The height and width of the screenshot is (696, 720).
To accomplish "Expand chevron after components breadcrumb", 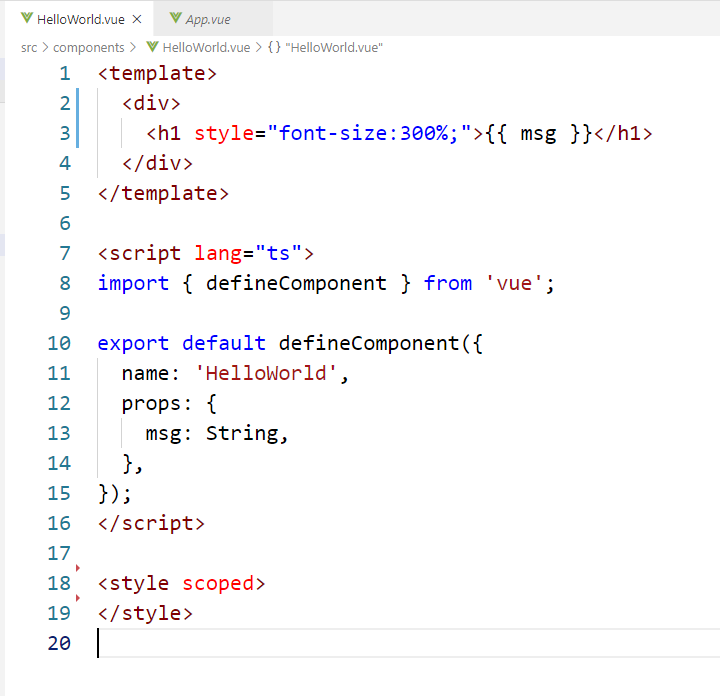I will [133, 47].
